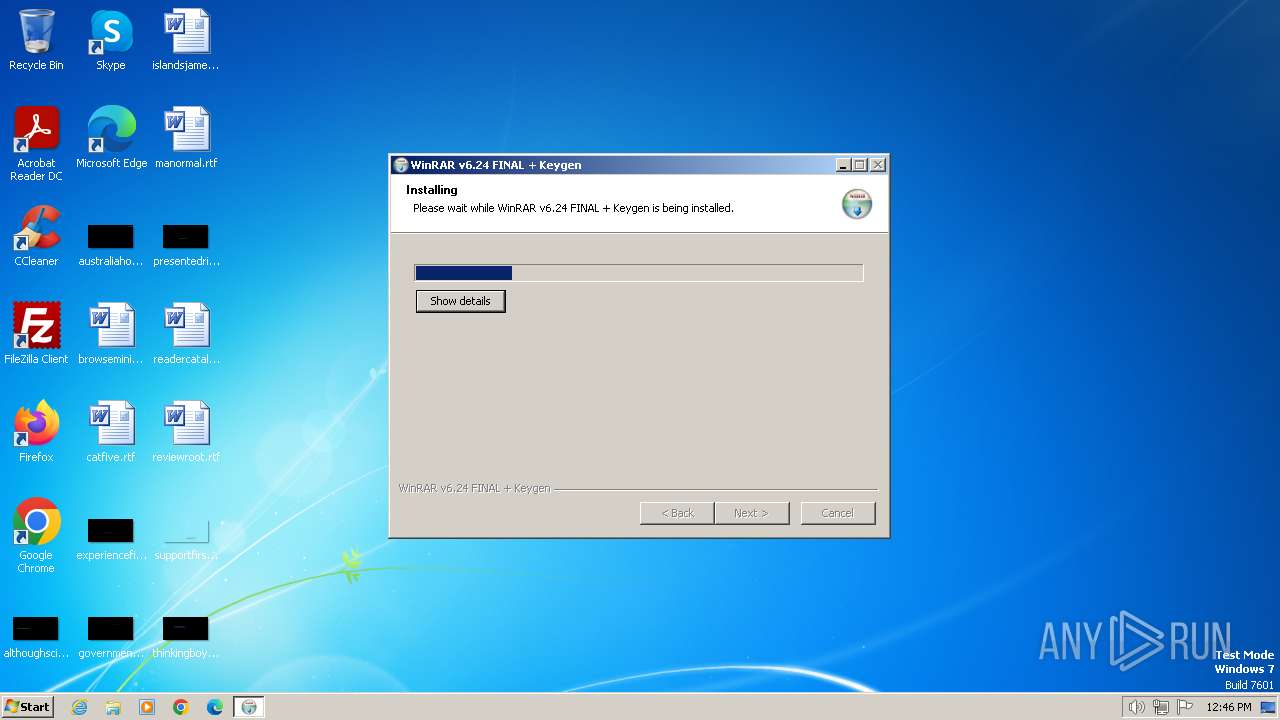
Task: Click the network tray icon
Action: coord(1161,707)
